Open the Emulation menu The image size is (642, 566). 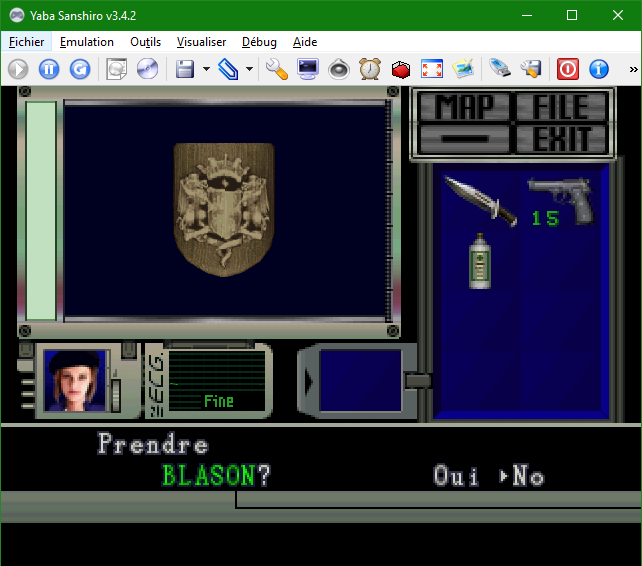coord(87,42)
